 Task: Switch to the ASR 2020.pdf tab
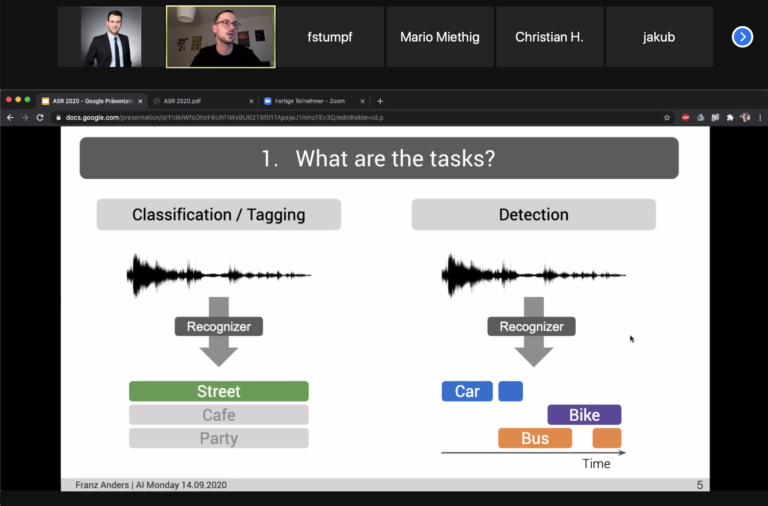click(x=200, y=101)
